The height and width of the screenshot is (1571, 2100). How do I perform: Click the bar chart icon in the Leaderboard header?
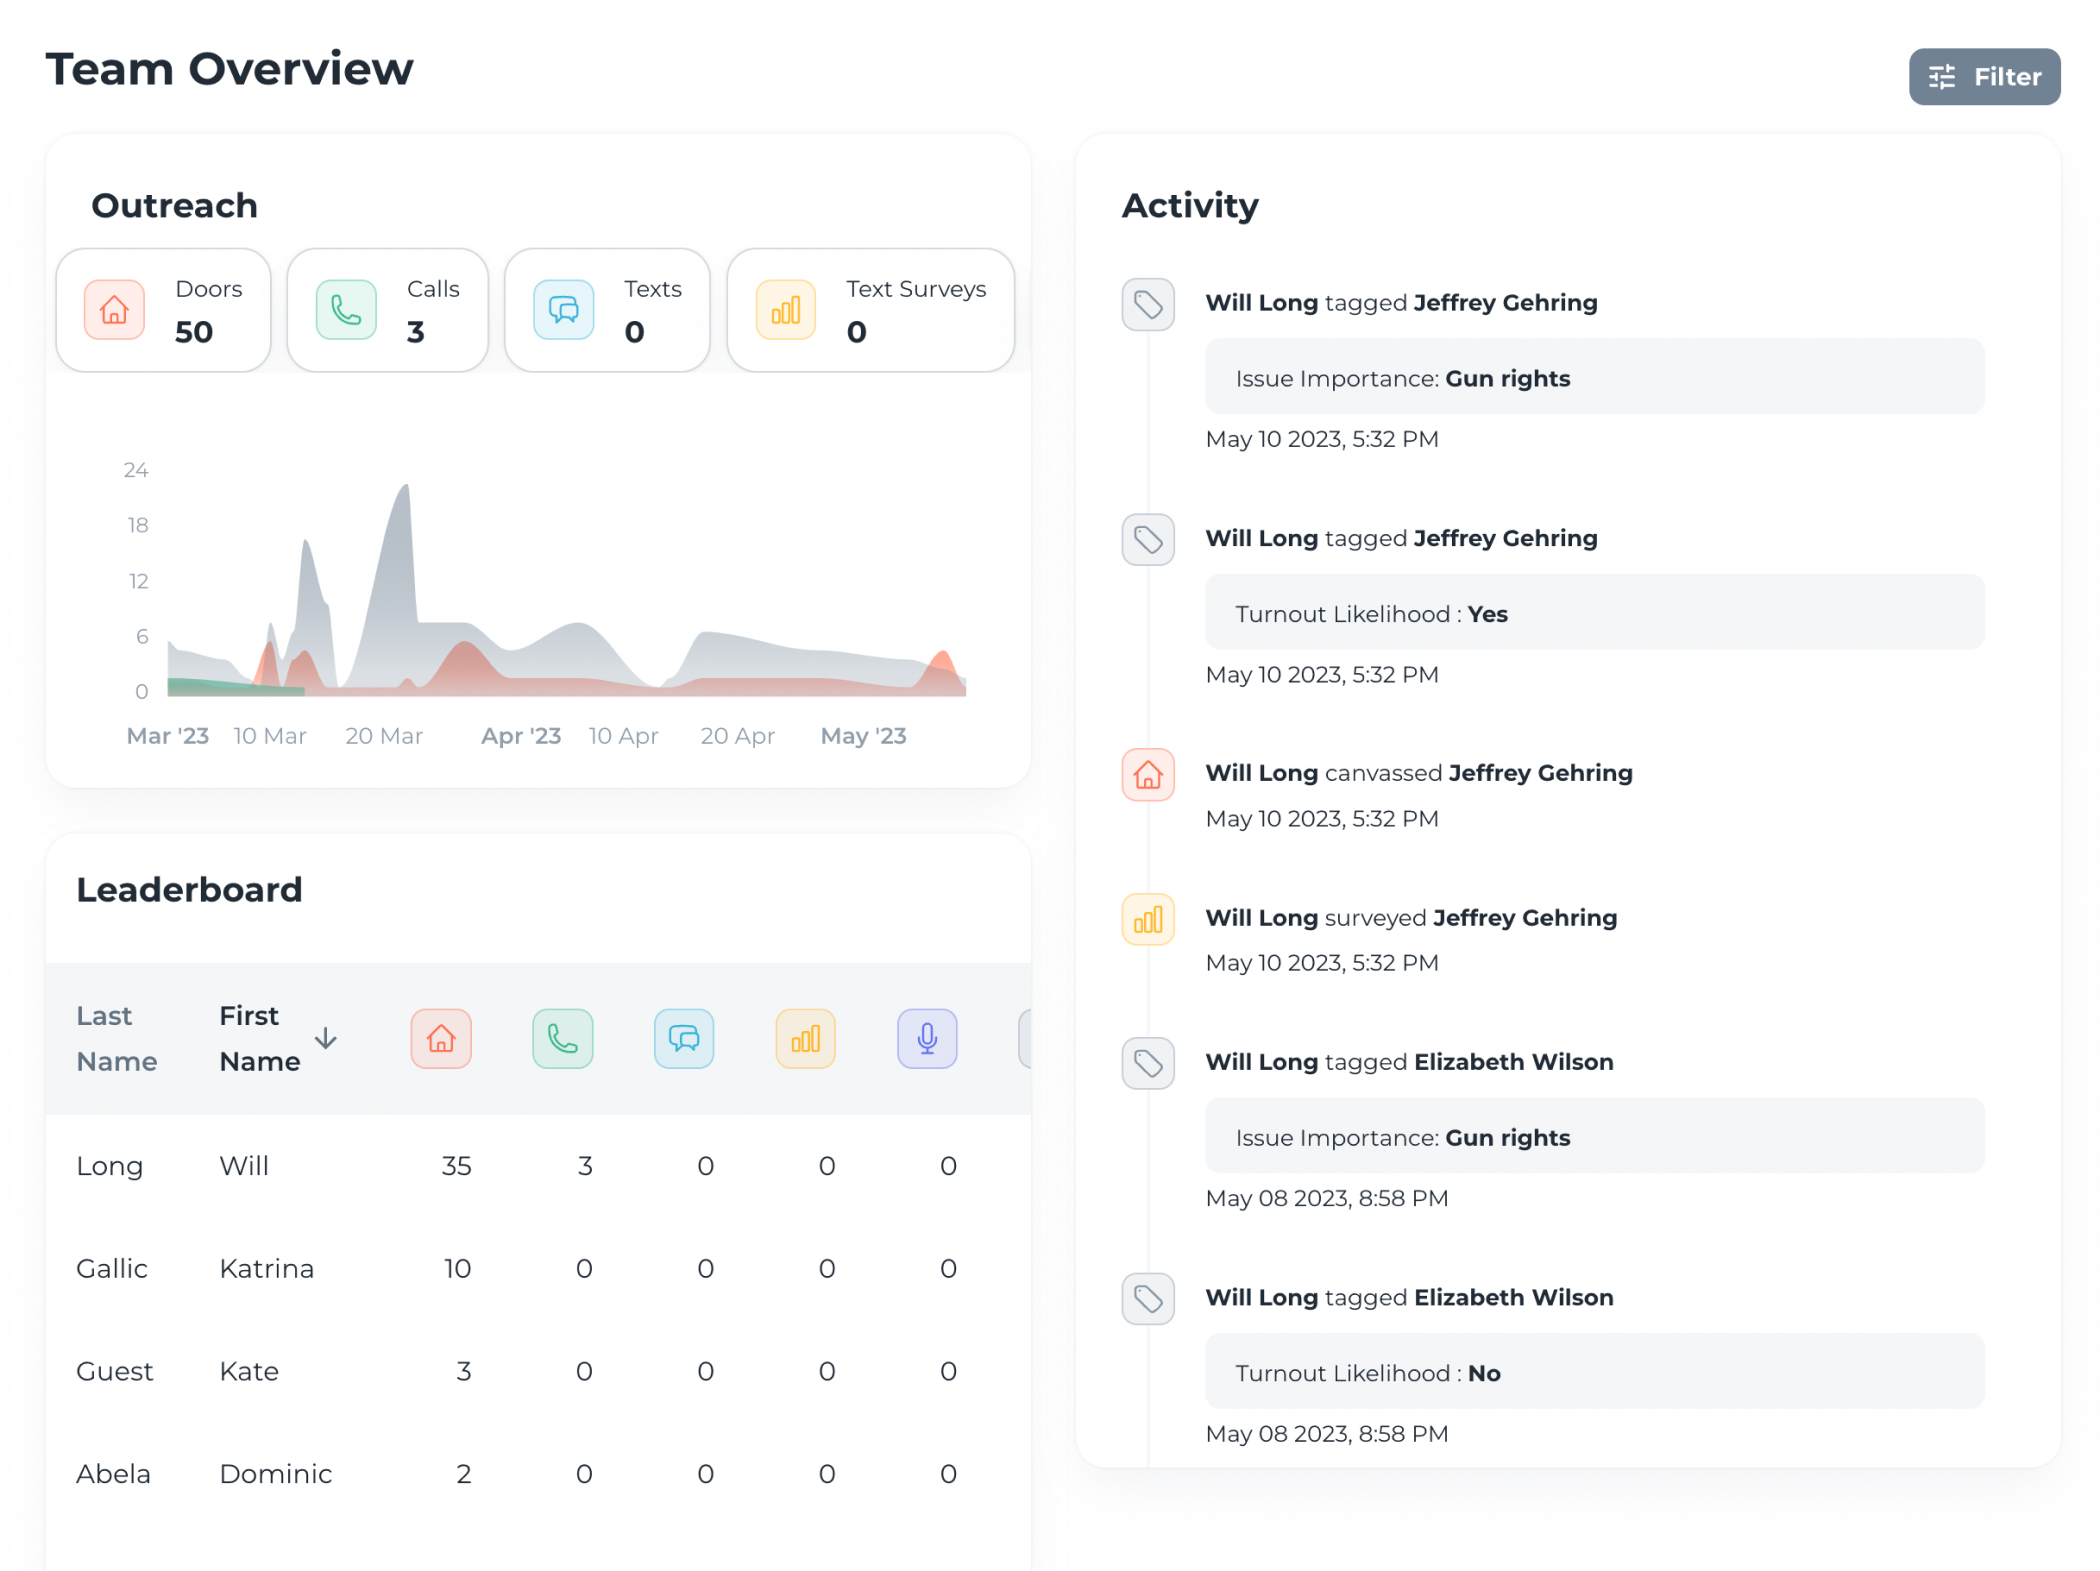[806, 1039]
